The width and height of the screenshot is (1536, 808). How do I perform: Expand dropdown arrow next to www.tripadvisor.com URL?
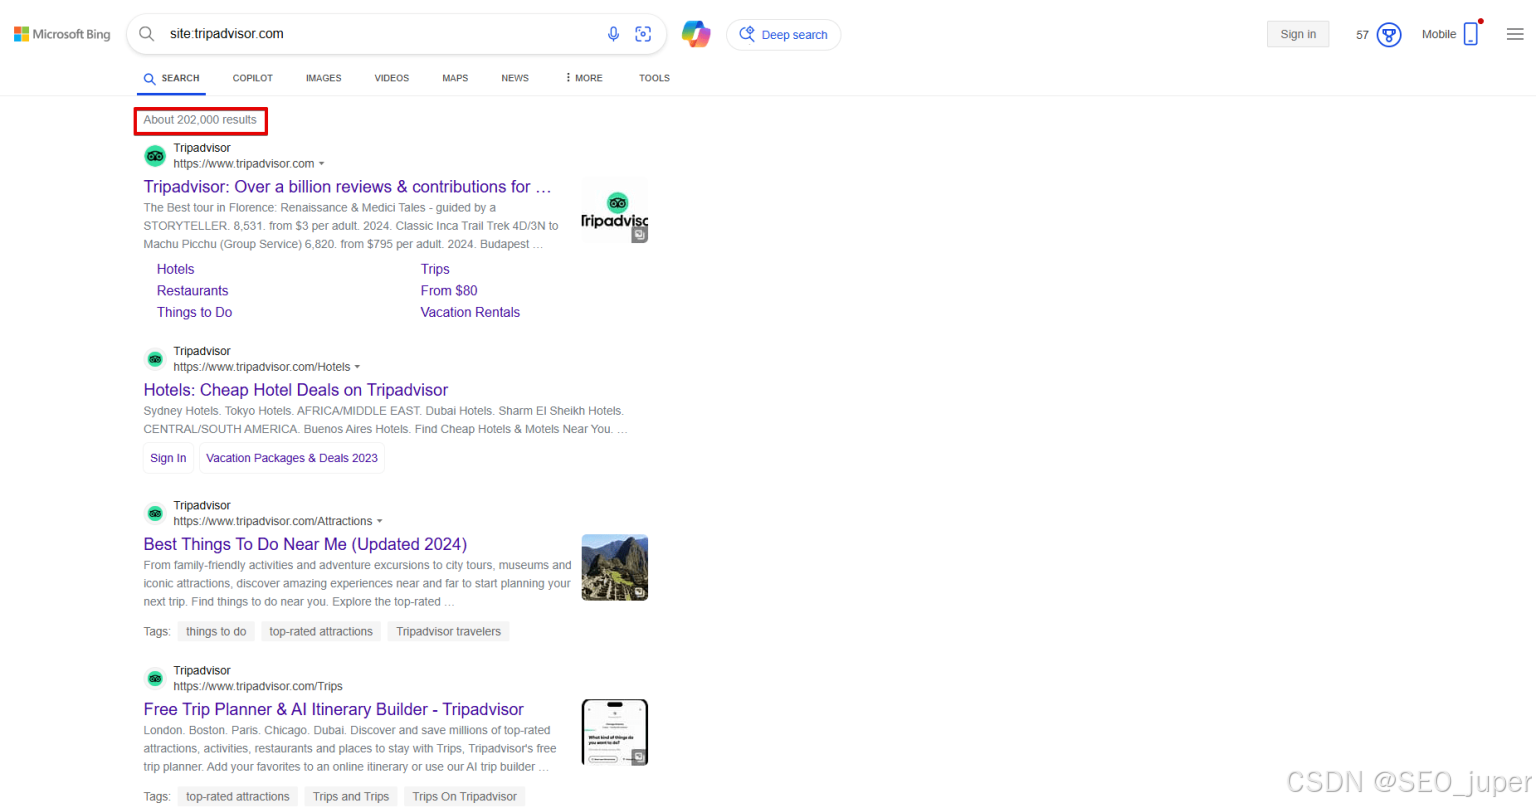tap(322, 164)
